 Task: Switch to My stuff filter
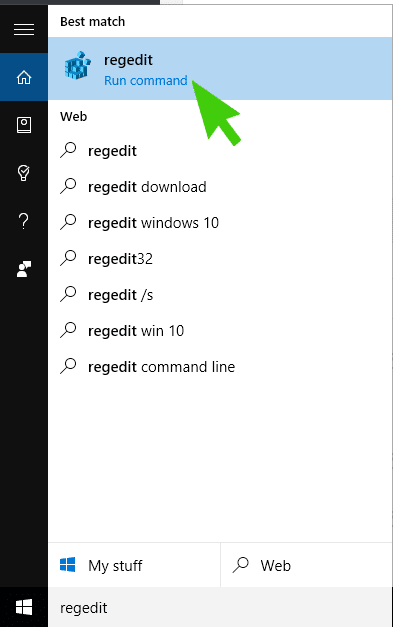[134, 565]
